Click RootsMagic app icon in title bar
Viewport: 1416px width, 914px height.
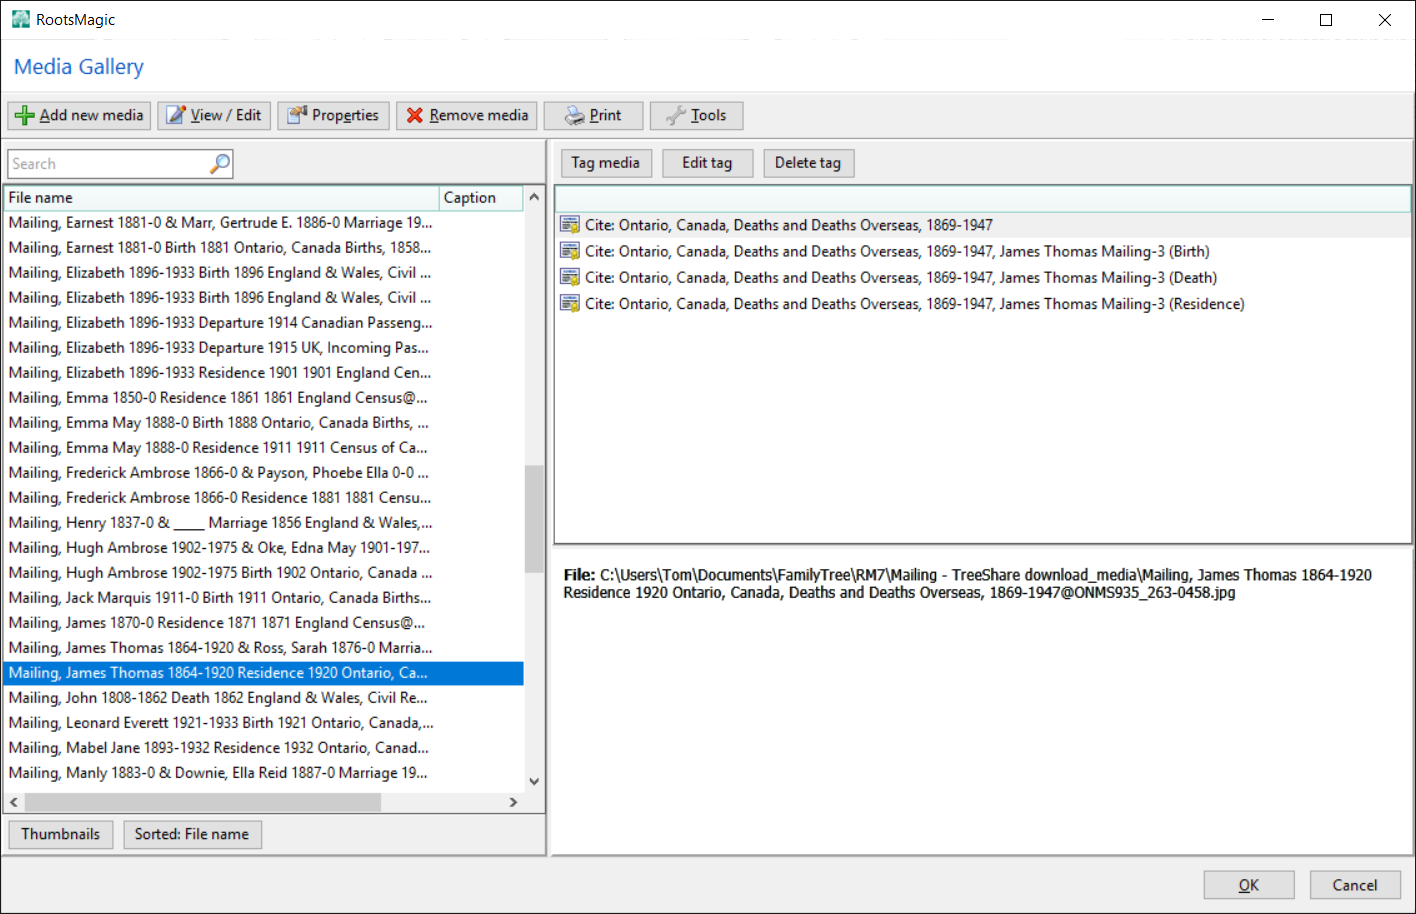(20, 19)
